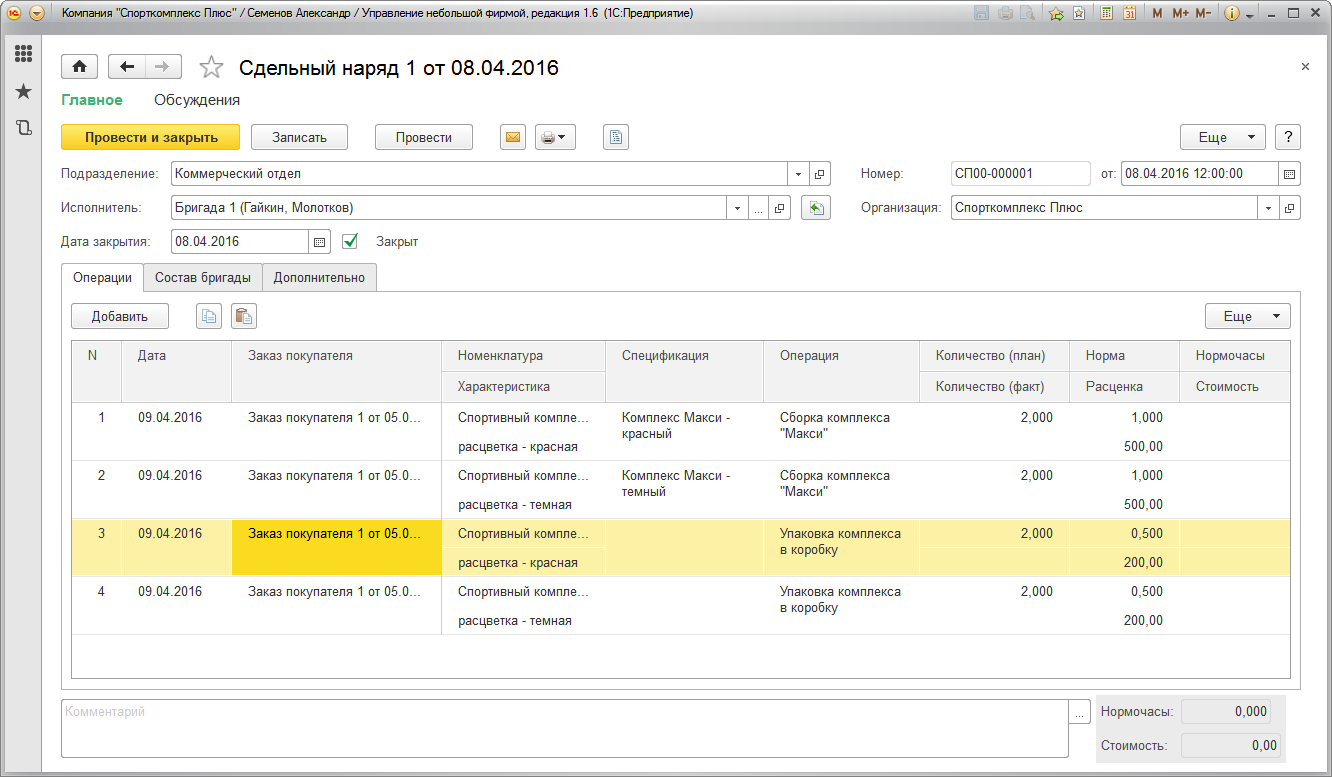The image size is (1332, 777).
Task: Open the document report icon
Action: pos(616,138)
